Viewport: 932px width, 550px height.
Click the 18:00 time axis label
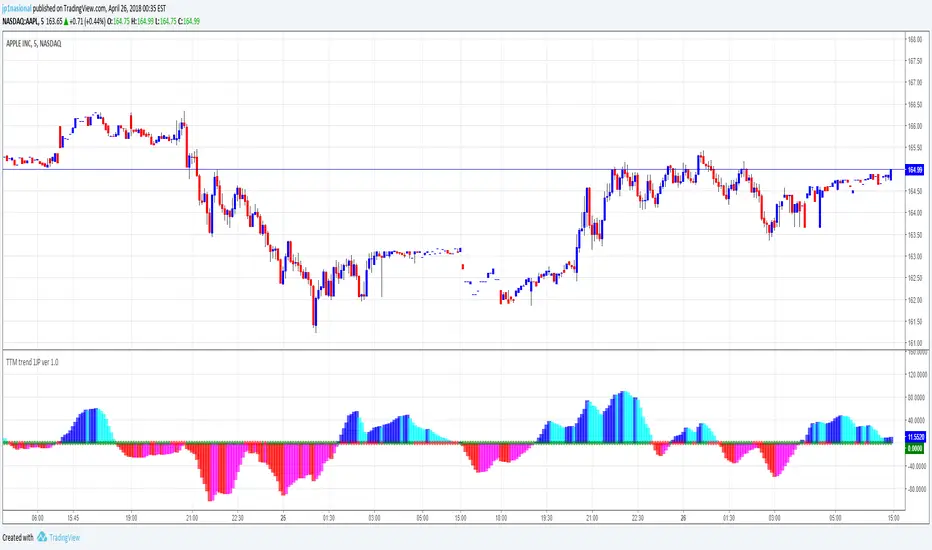501,518
